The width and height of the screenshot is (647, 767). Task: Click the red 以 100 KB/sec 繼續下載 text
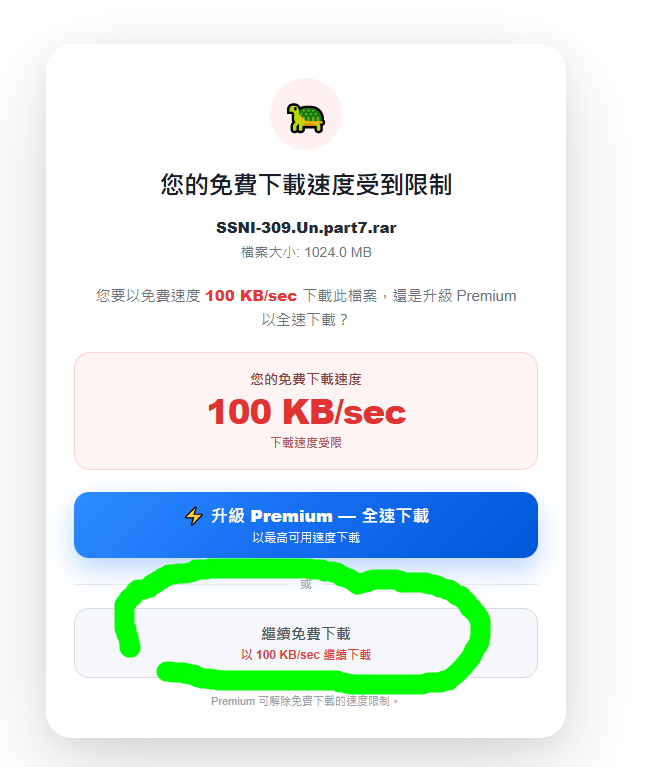click(x=306, y=654)
